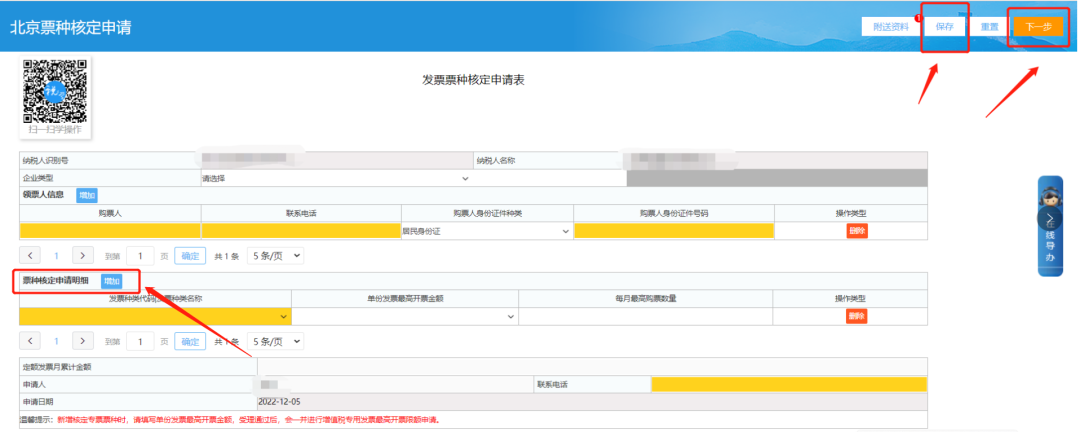Open the QR code 扫一扫学操作 image
The width and height of the screenshot is (1080, 432).
[x=55, y=97]
